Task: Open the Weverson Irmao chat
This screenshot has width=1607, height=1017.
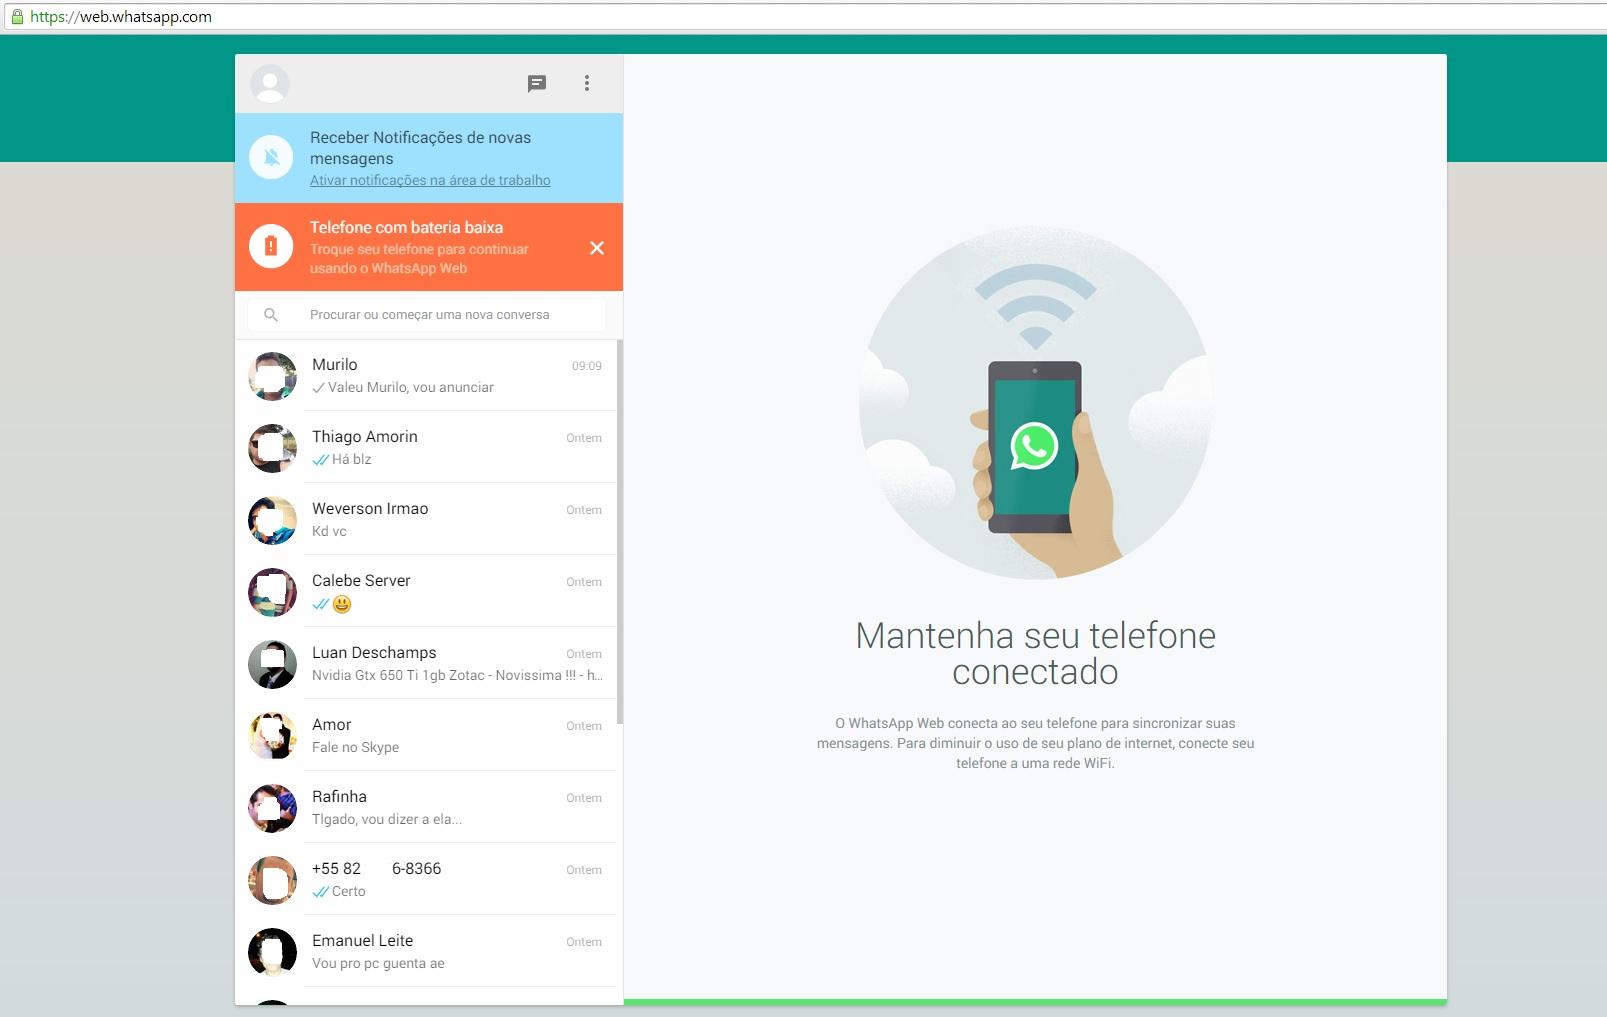Action: tap(427, 519)
